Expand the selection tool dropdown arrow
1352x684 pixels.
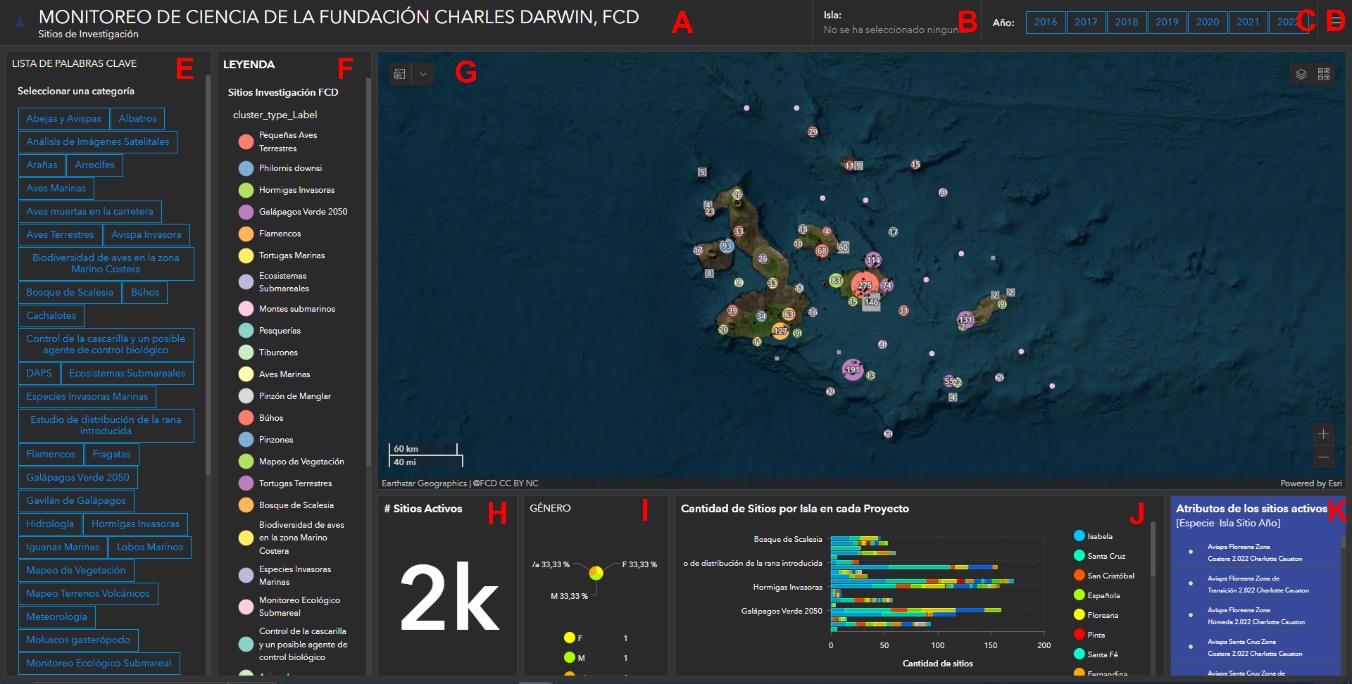[423, 74]
